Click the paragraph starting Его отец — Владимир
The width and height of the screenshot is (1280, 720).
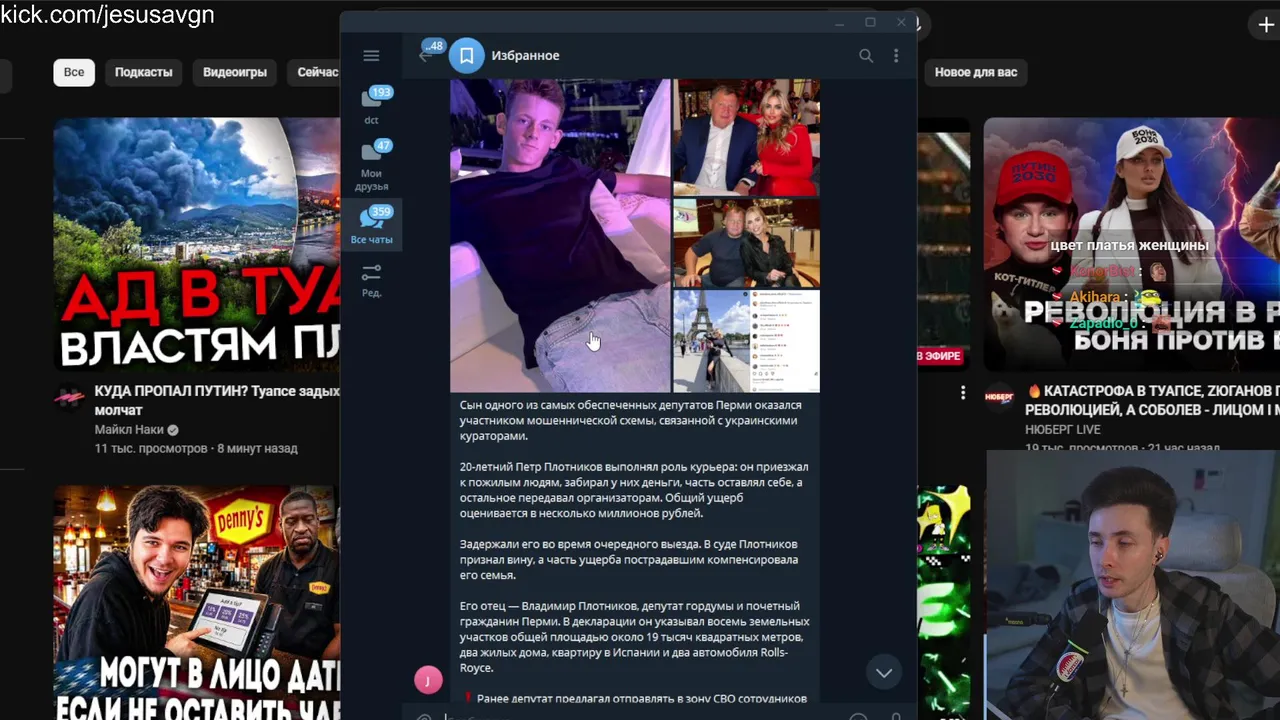point(634,637)
